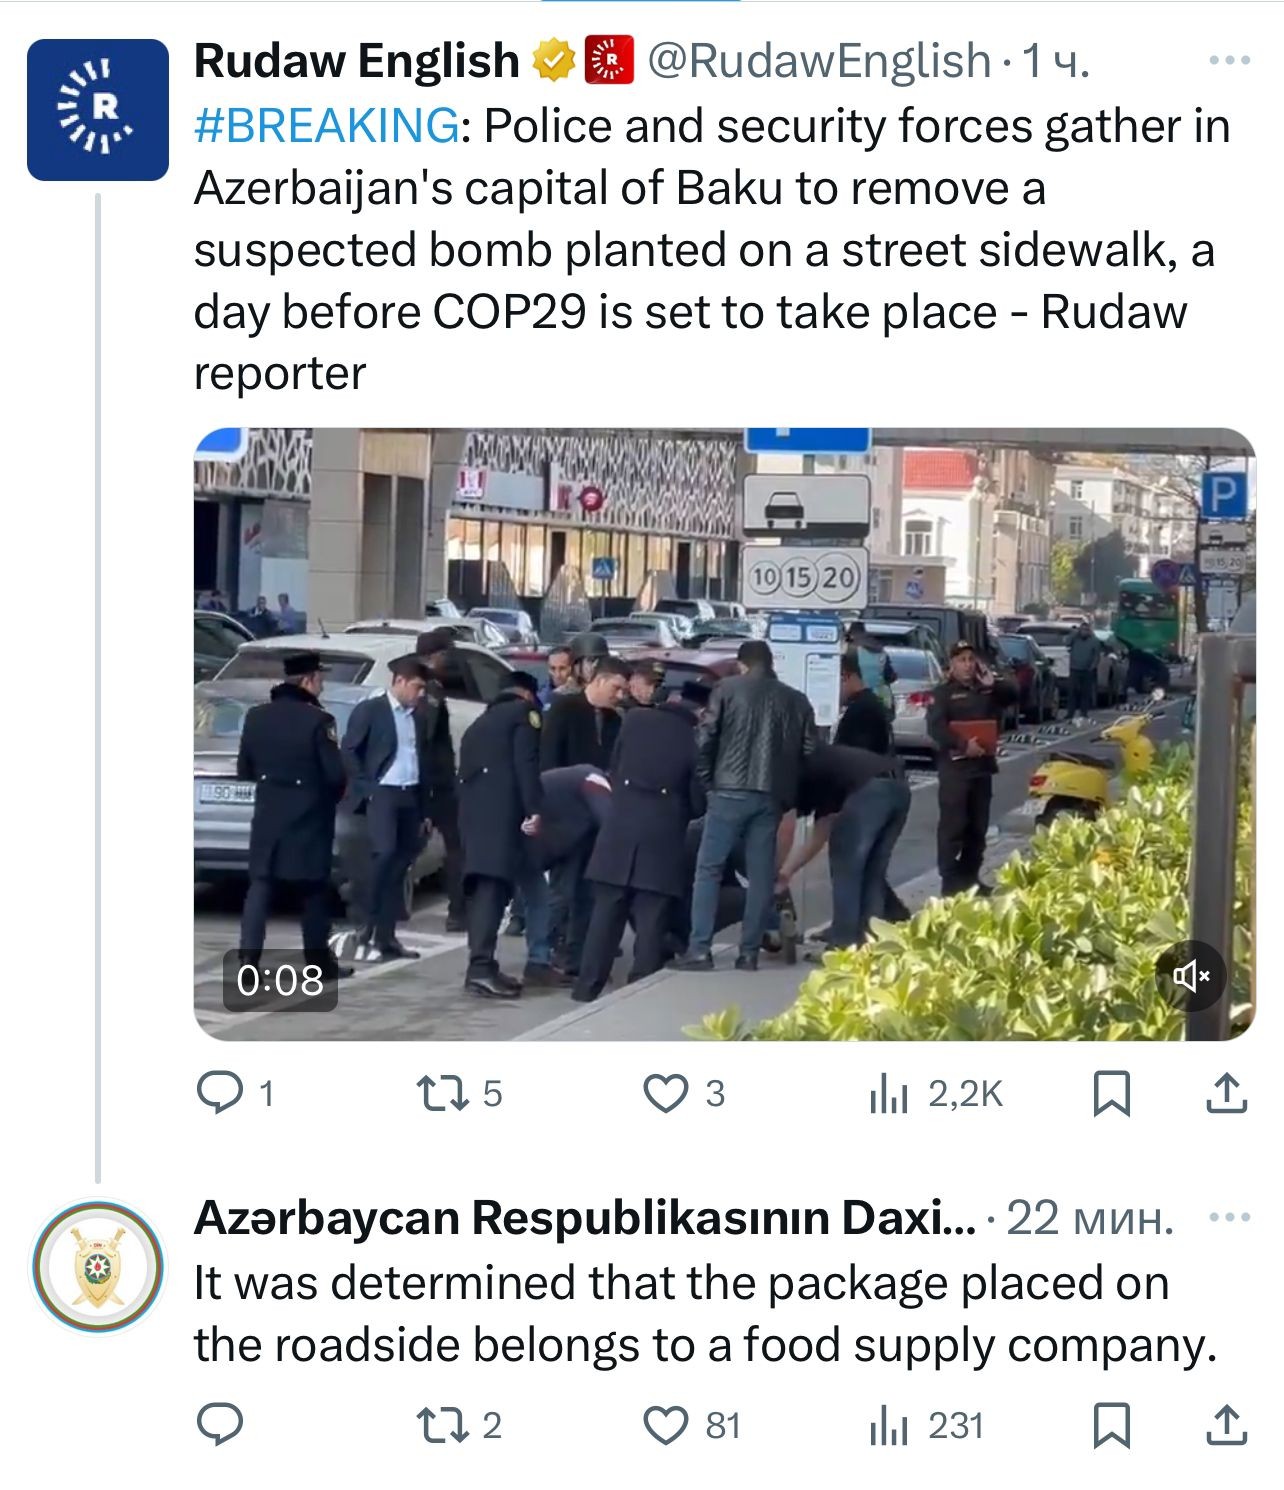Image resolution: width=1284 pixels, height=1490 pixels.
Task: View analytics showing 231 views
Action: [x=927, y=1425]
